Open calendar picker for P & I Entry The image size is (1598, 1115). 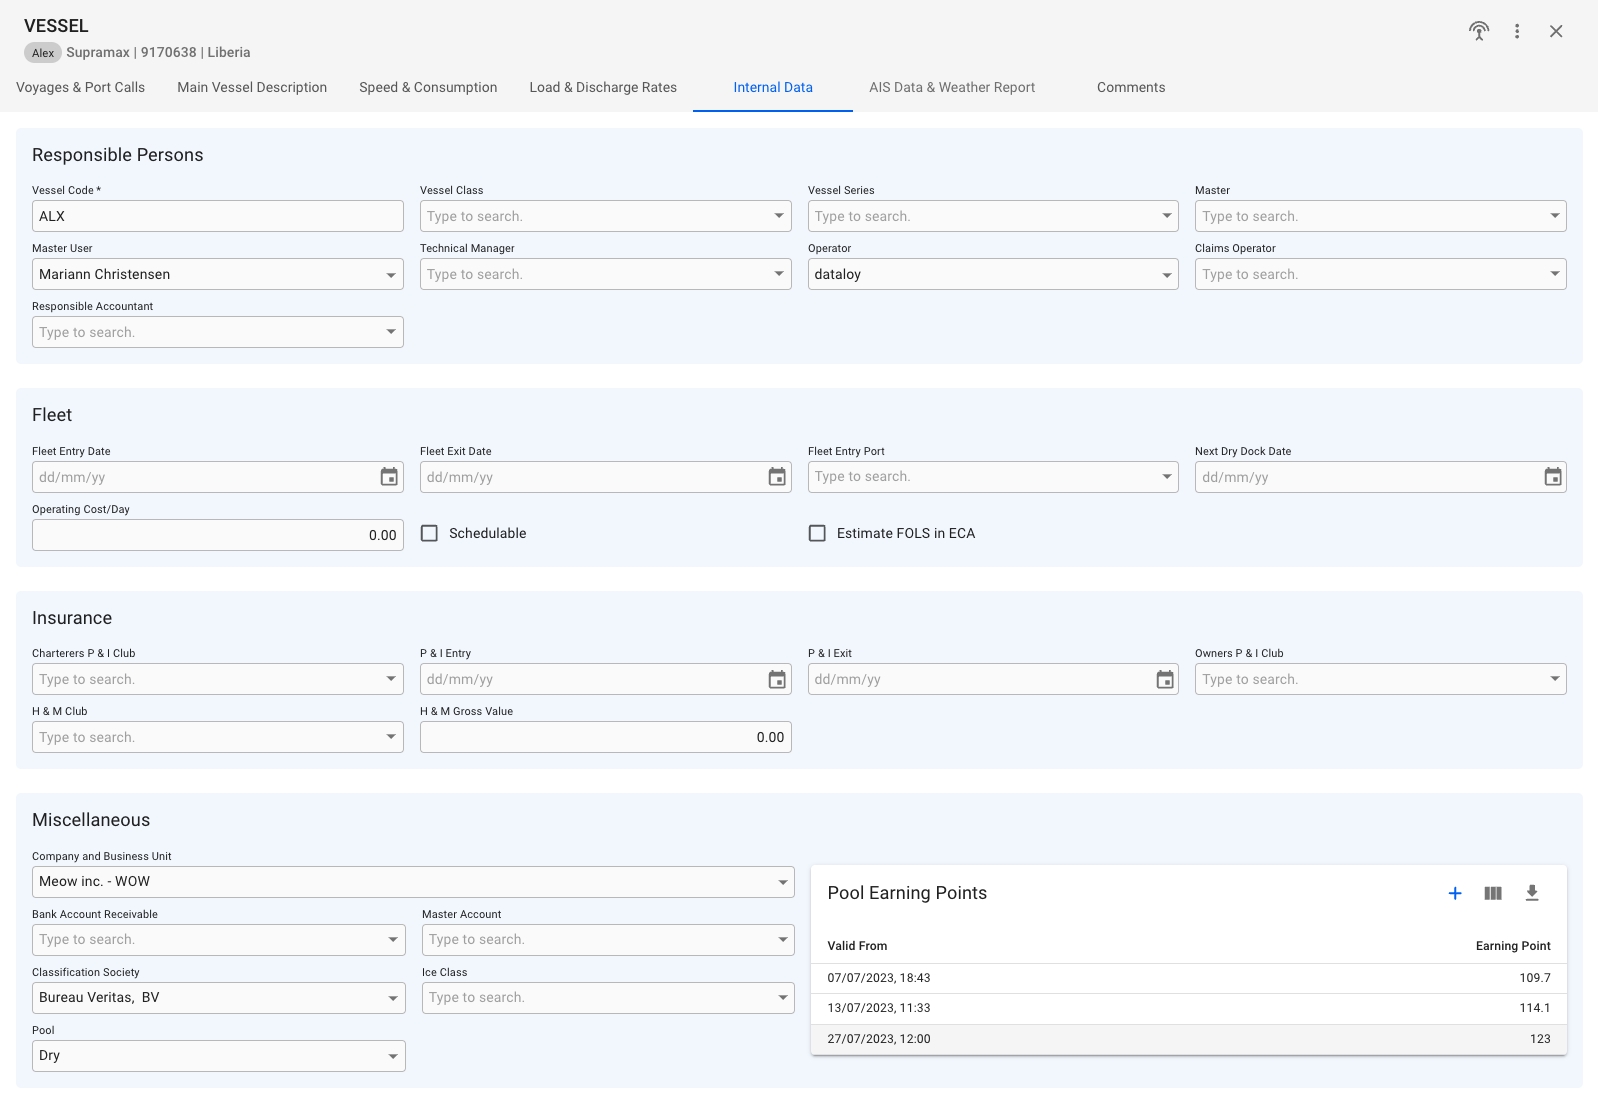click(777, 680)
